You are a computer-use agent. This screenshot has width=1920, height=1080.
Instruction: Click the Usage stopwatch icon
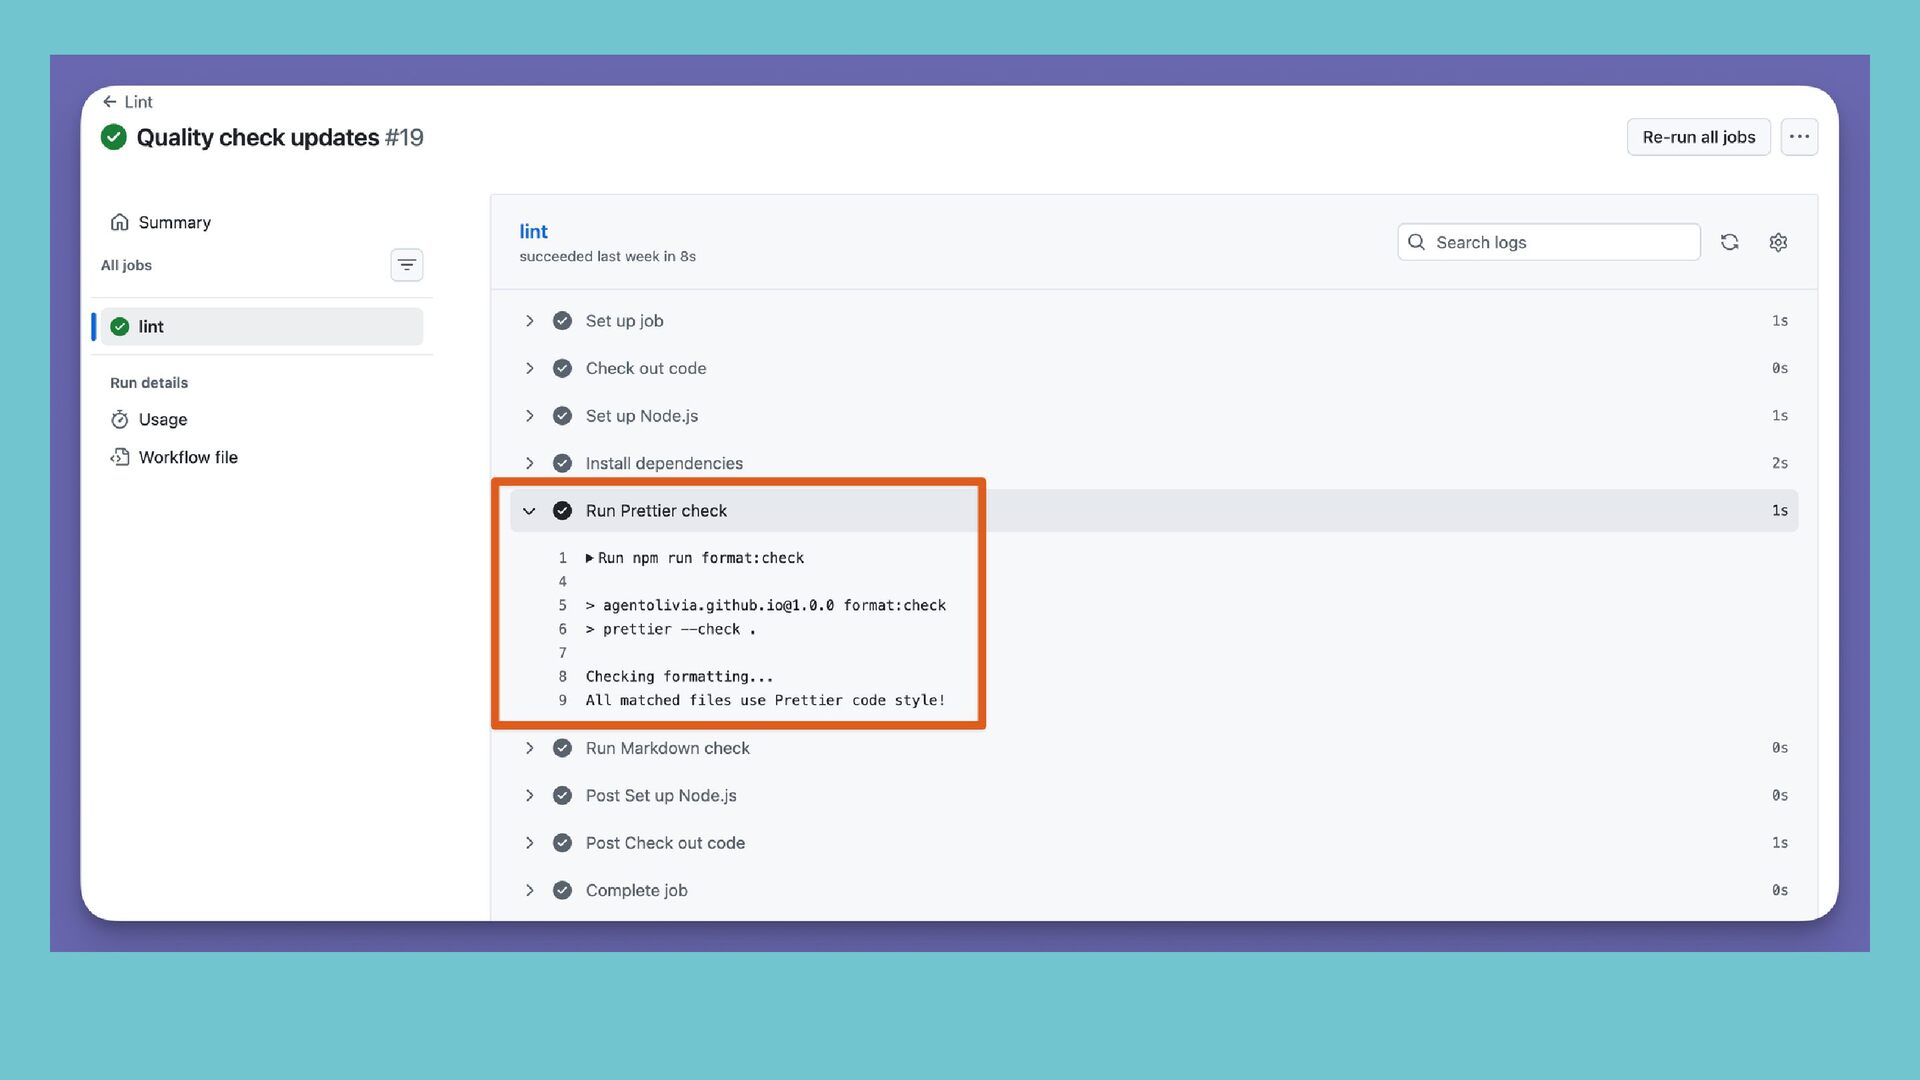tap(120, 419)
